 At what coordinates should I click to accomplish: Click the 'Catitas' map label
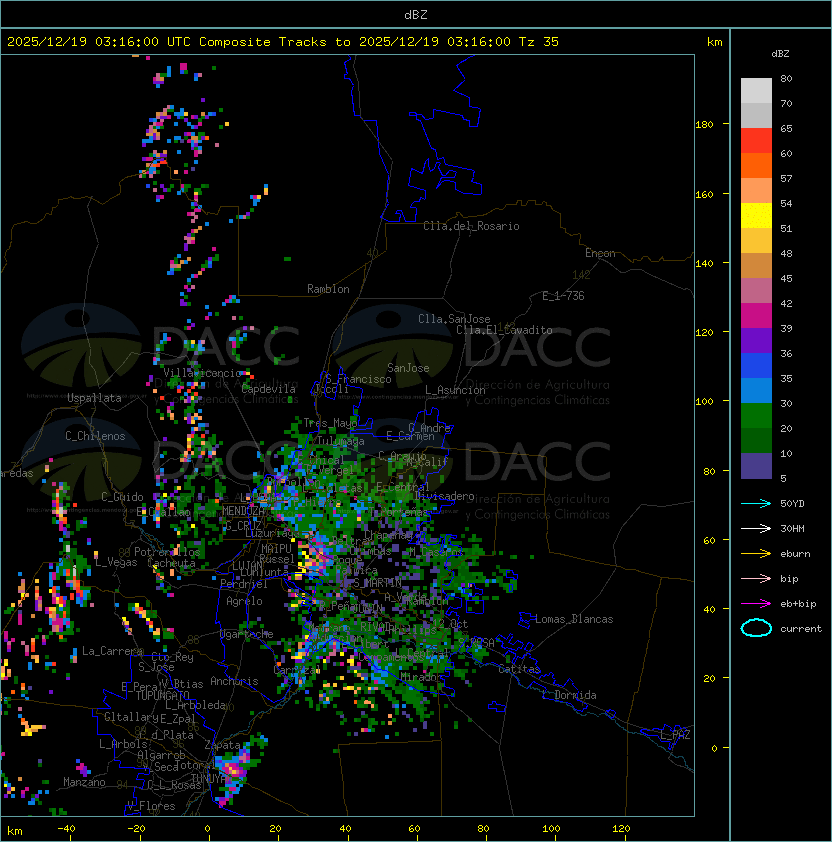pyautogui.click(x=519, y=670)
